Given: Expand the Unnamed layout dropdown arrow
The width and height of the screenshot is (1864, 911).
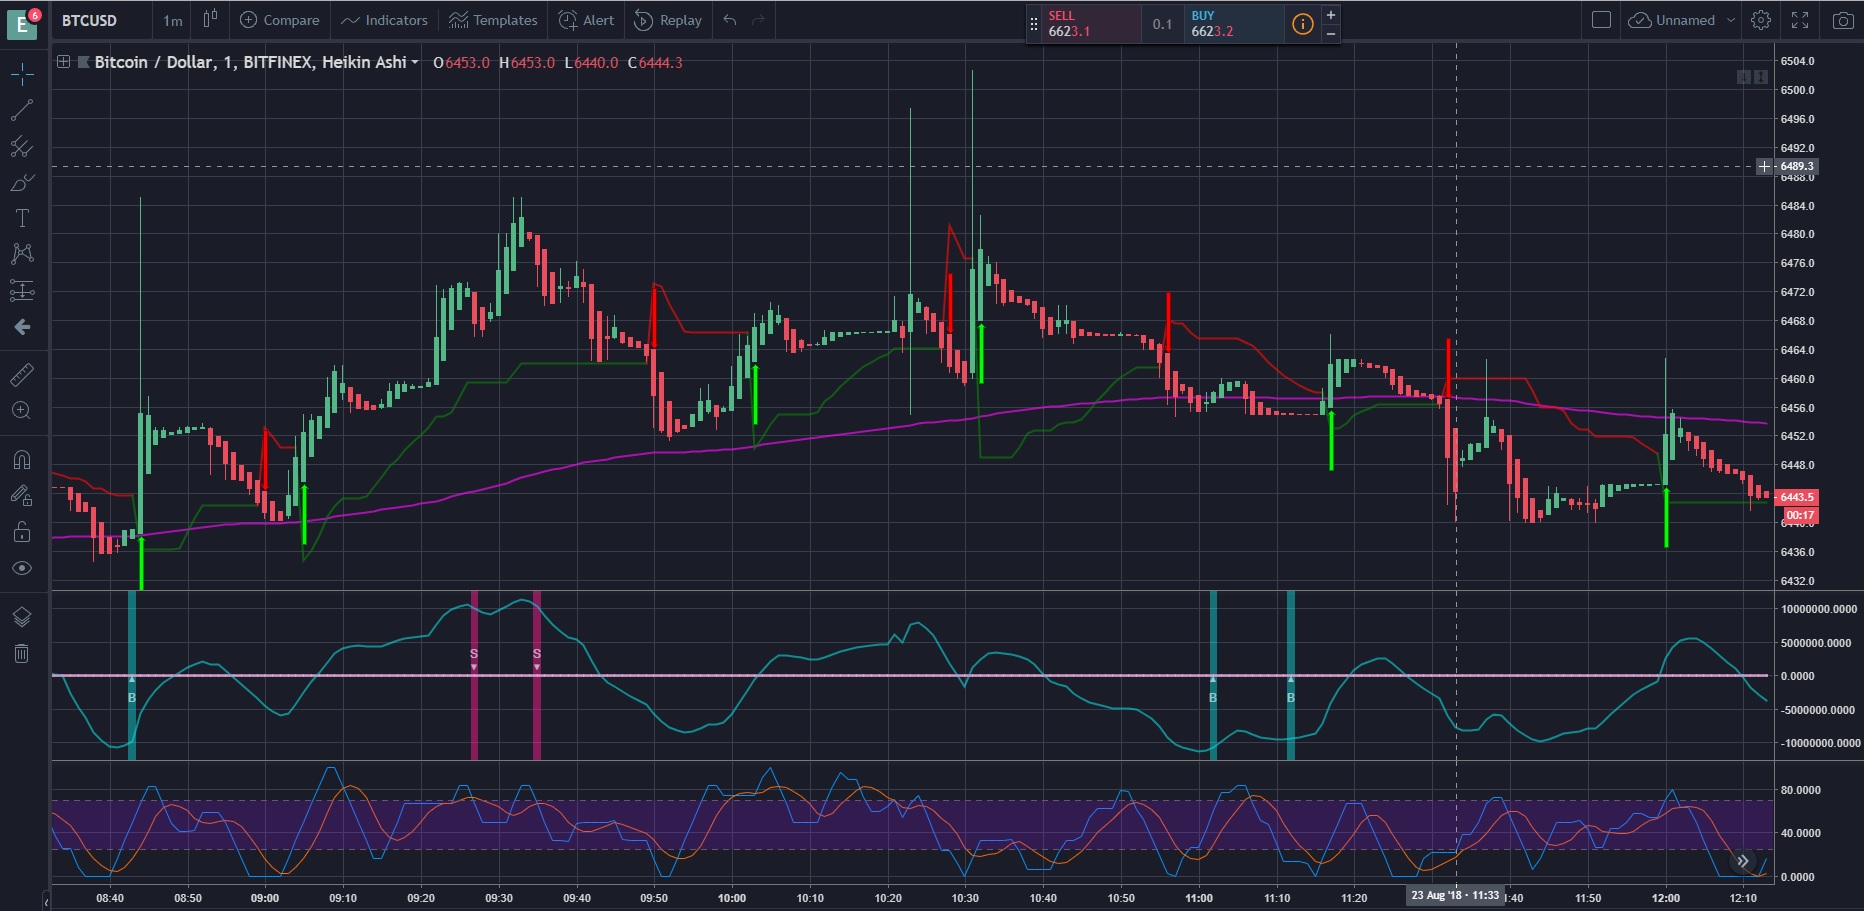Looking at the screenshot, I should [x=1731, y=20].
